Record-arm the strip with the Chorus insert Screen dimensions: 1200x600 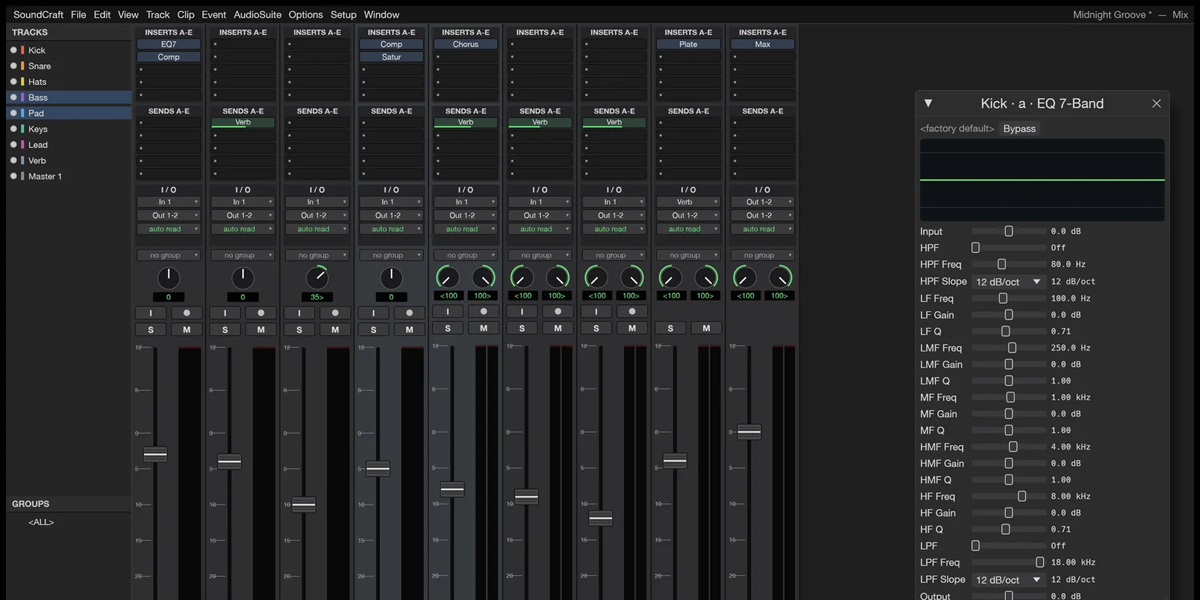(483, 312)
